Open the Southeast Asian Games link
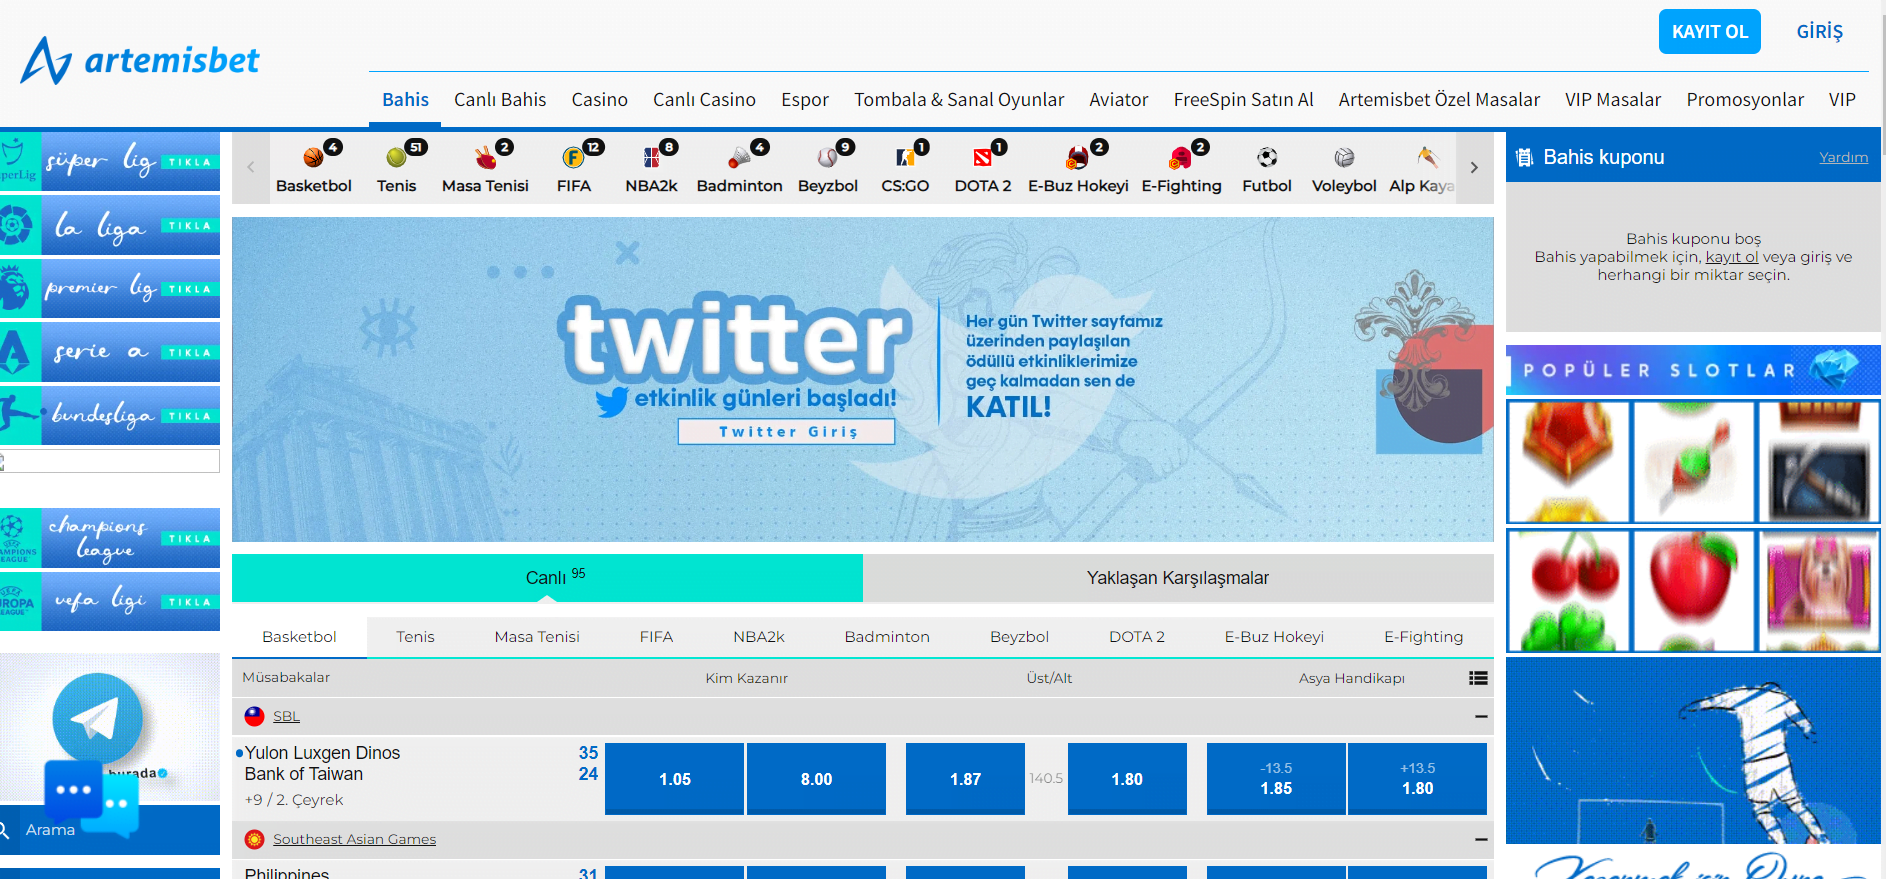This screenshot has width=1886, height=879. 354,839
